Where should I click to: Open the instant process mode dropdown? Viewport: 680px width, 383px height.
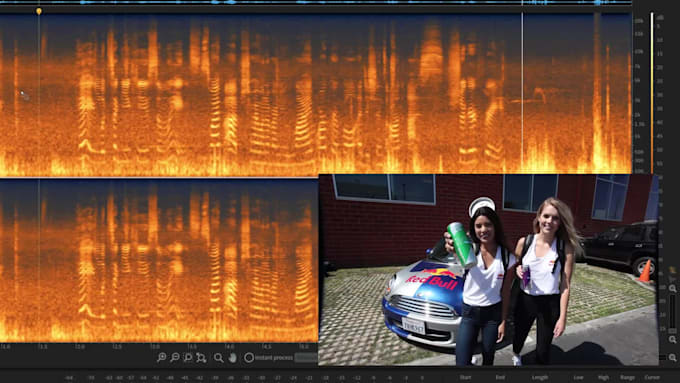click(306, 358)
